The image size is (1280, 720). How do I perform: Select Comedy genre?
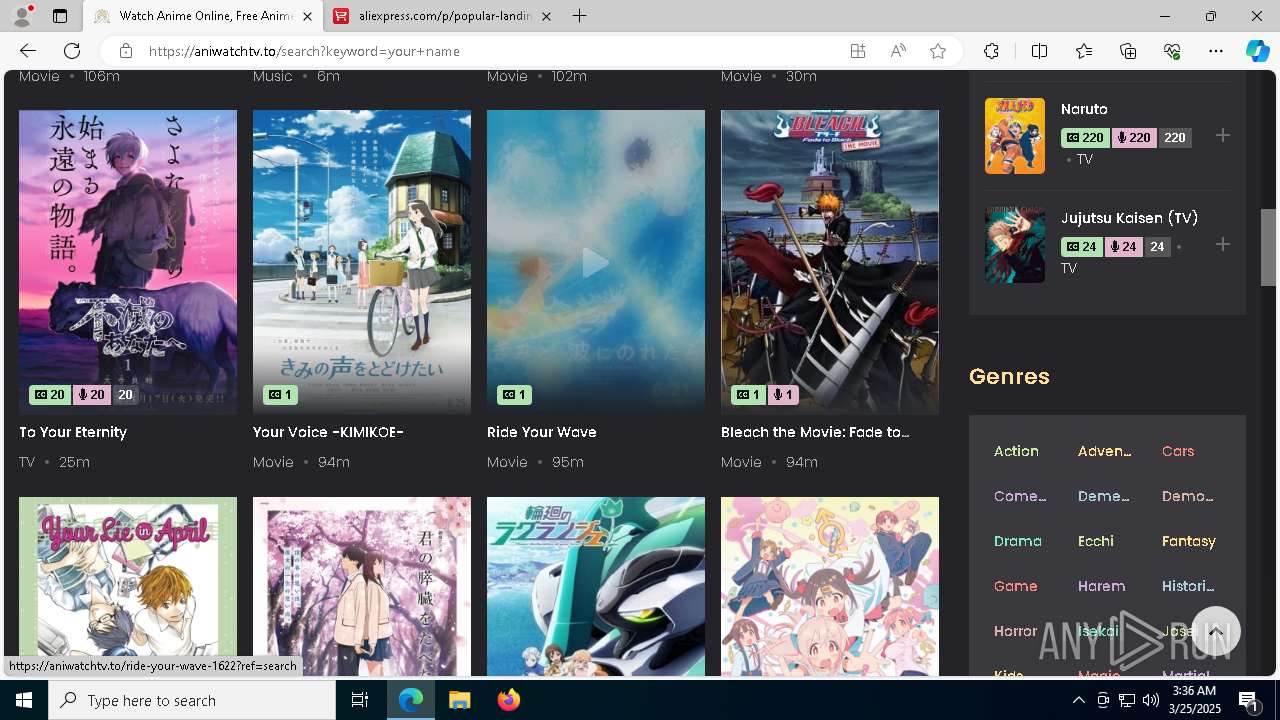tap(1020, 496)
